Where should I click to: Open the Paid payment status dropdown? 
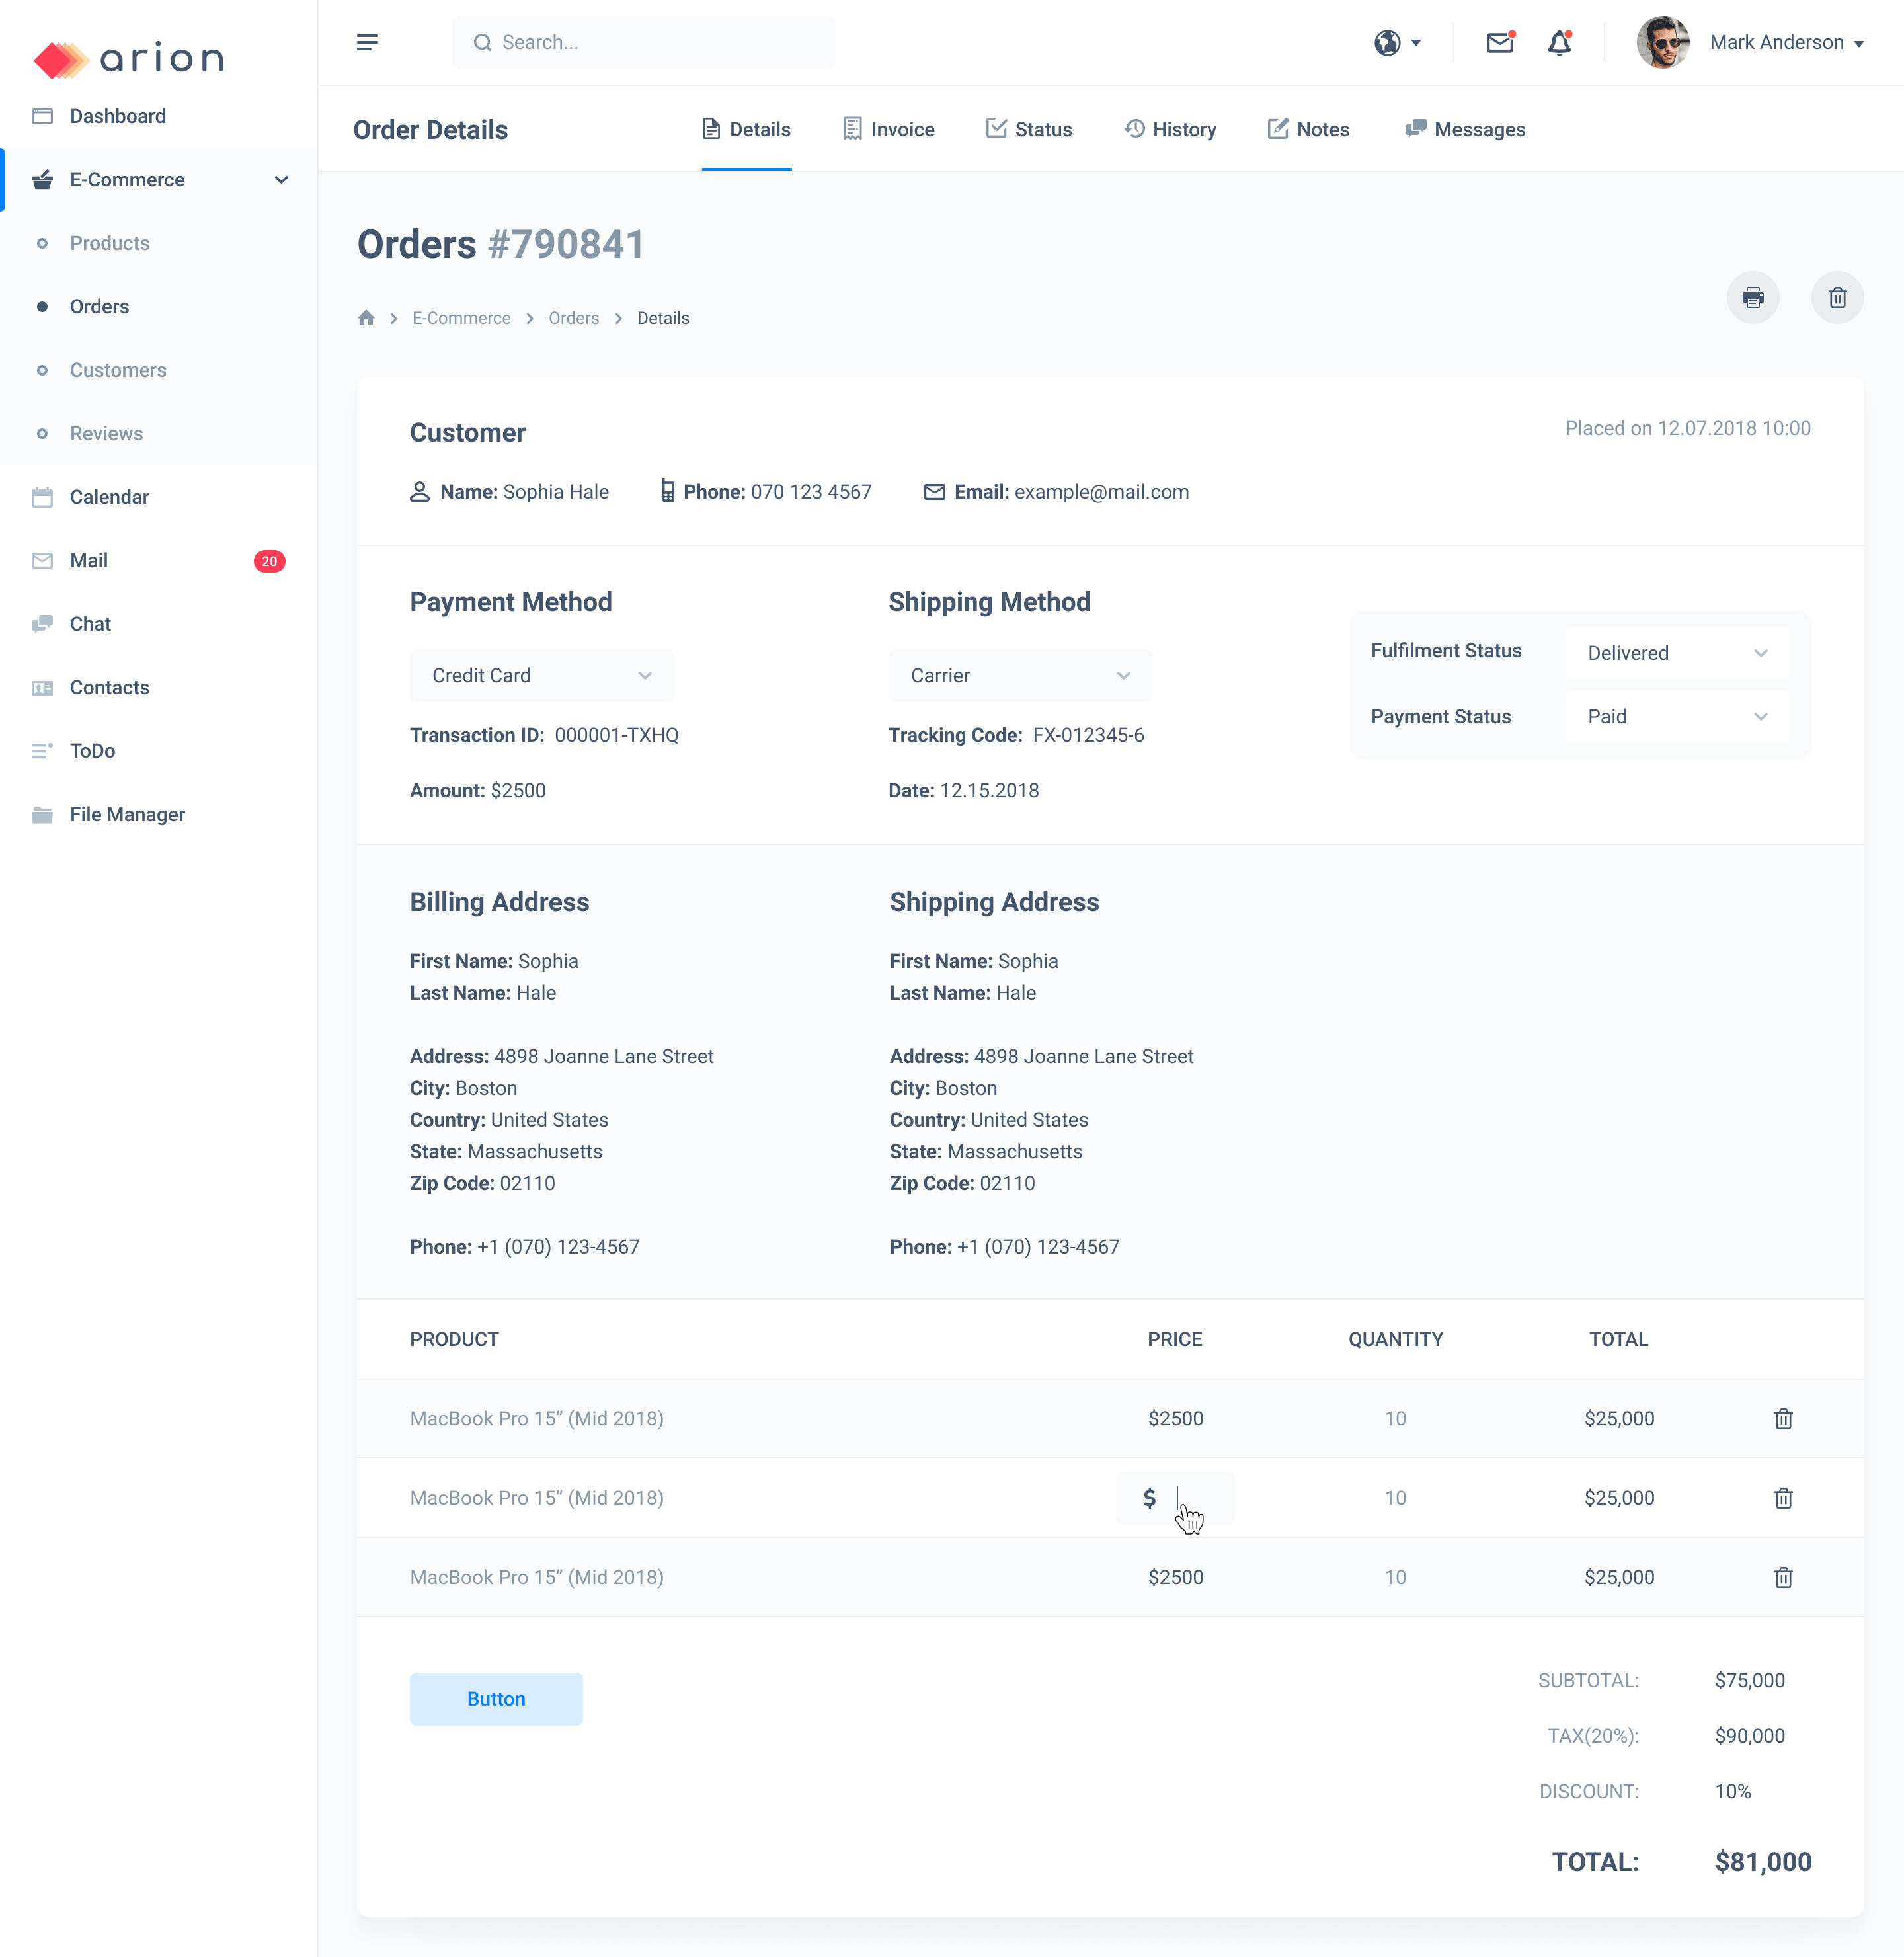[x=1677, y=716]
